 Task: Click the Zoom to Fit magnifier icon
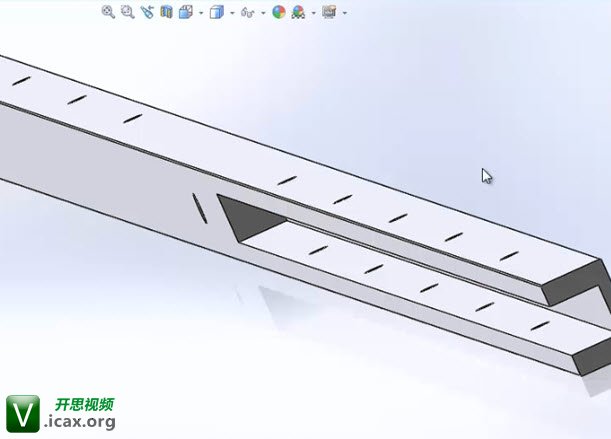click(108, 12)
